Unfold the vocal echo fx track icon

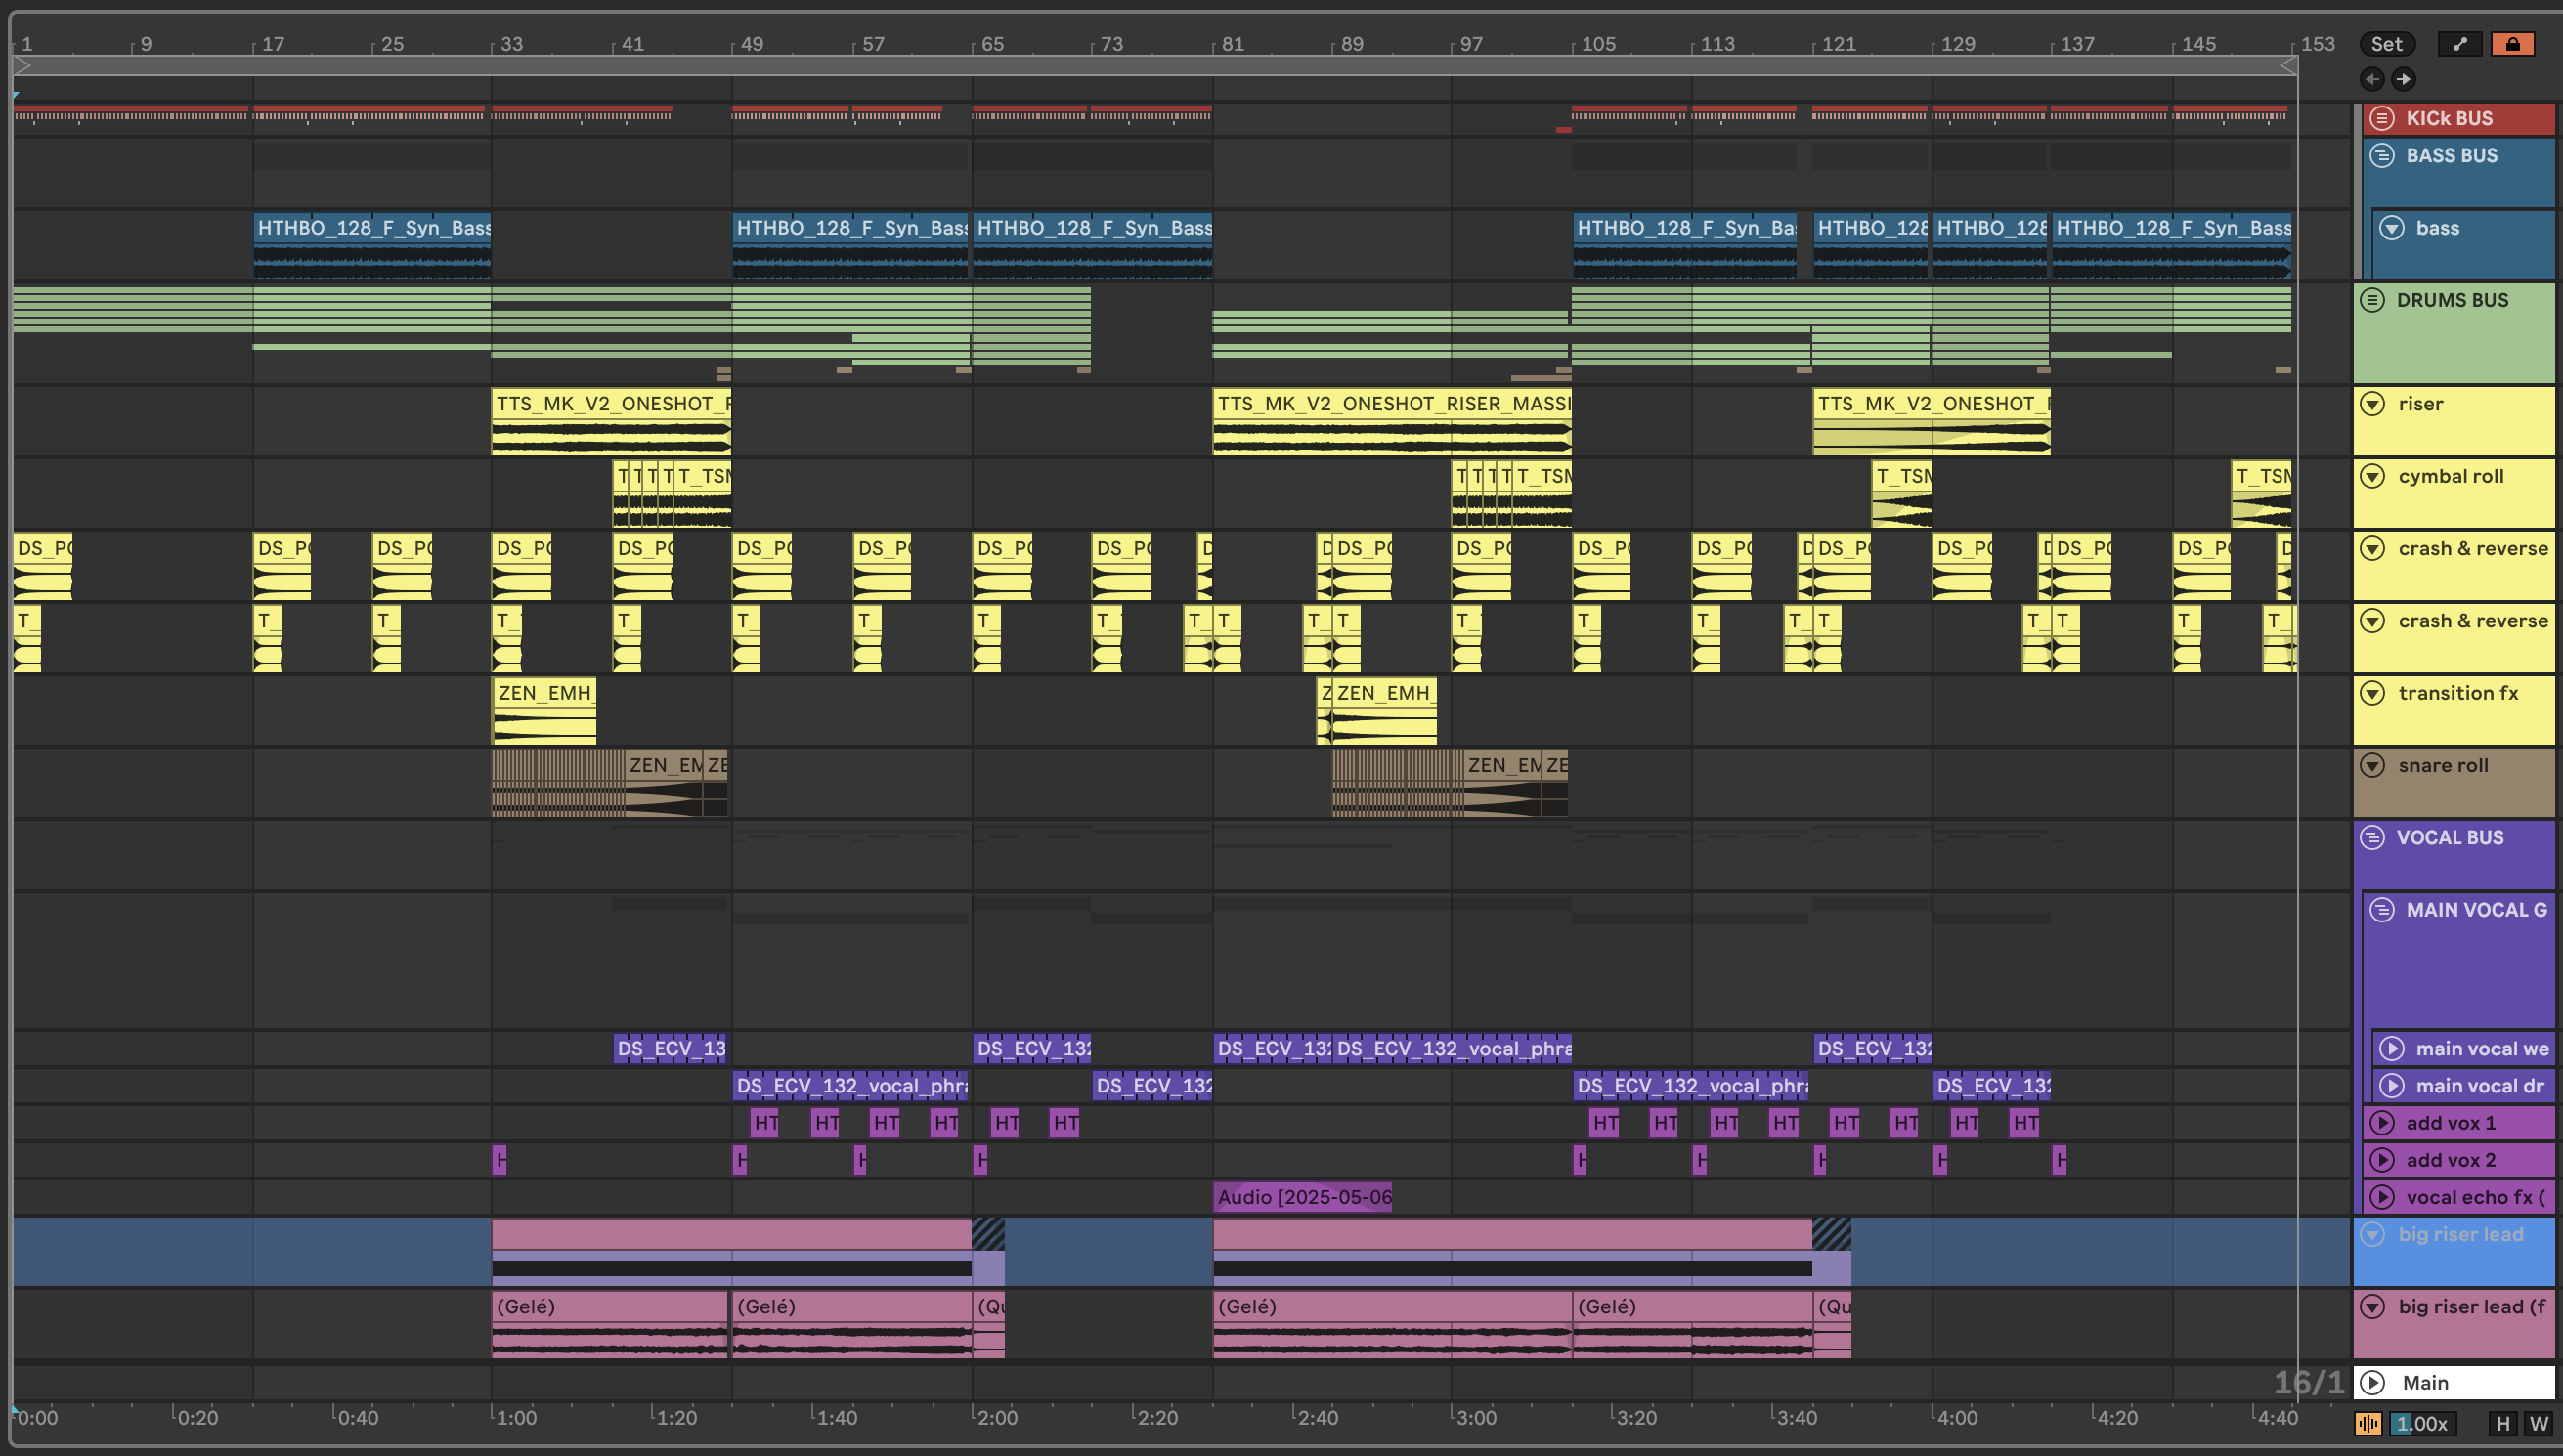(2382, 1197)
